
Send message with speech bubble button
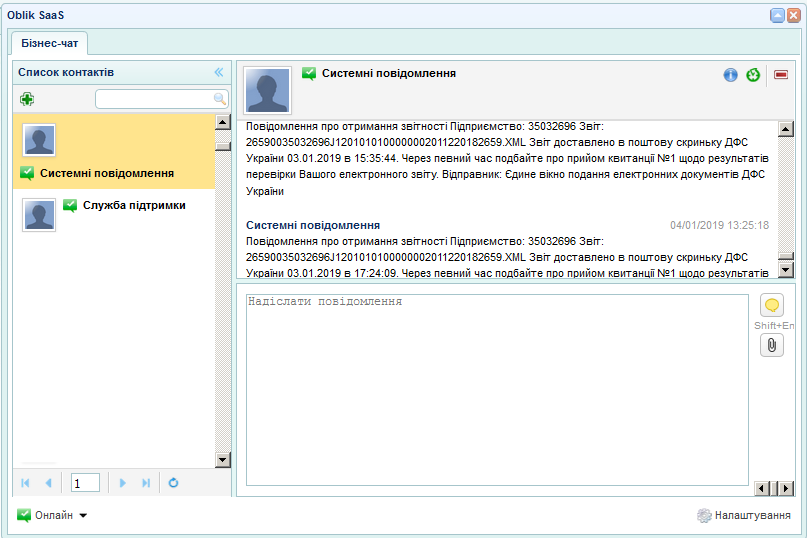point(771,305)
